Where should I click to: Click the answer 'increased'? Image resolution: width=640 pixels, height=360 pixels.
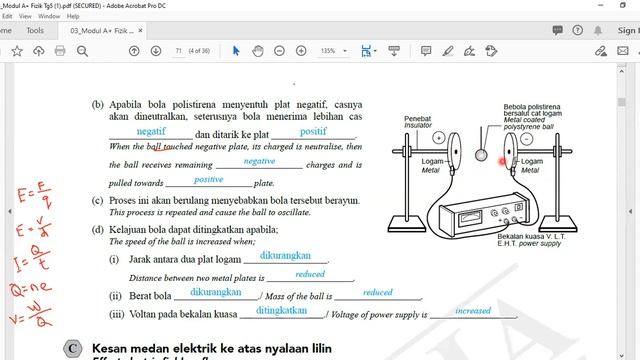click(x=473, y=311)
